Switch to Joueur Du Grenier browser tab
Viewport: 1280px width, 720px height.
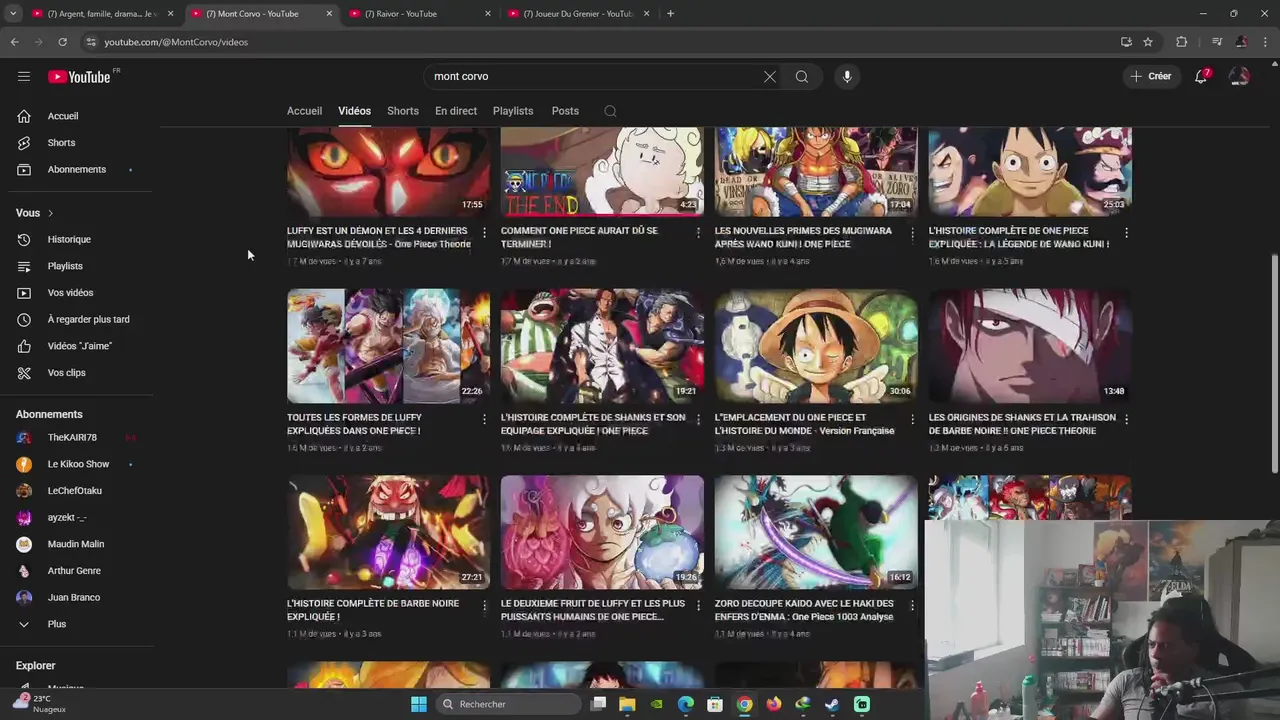pos(578,14)
